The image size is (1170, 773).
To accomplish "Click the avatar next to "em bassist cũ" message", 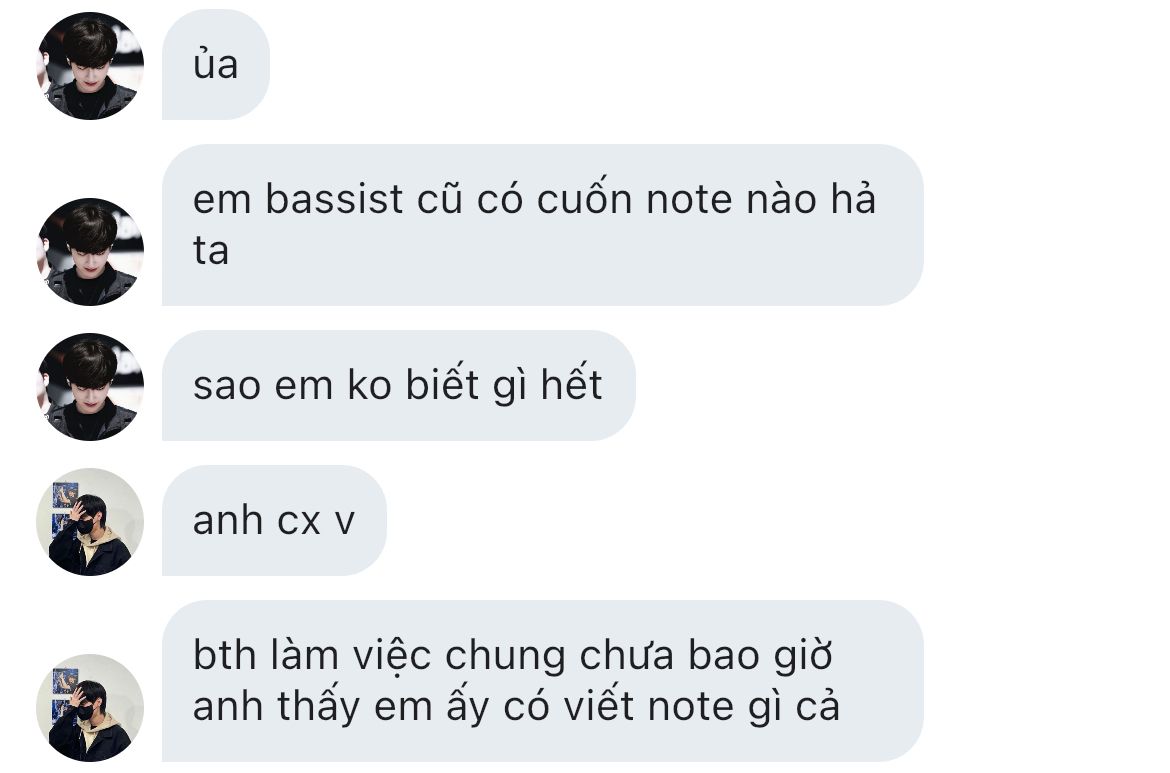I will pyautogui.click(x=90, y=251).
